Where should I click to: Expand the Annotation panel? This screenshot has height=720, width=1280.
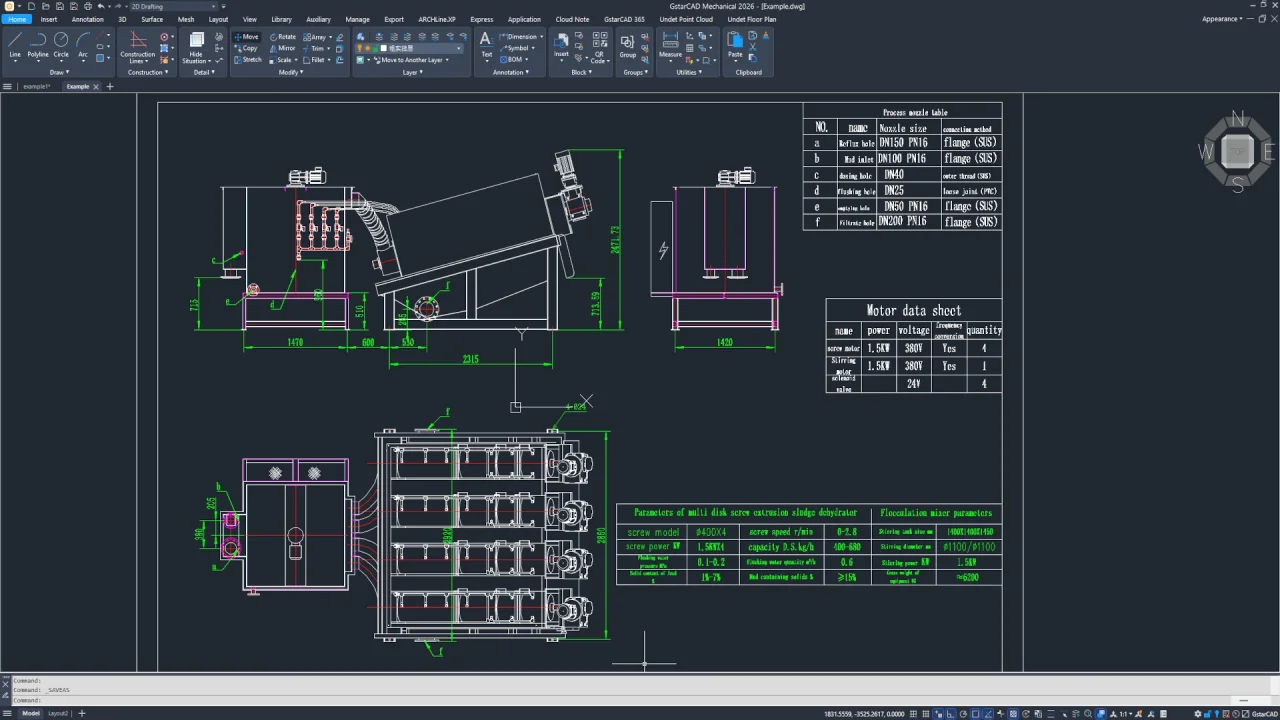point(510,72)
